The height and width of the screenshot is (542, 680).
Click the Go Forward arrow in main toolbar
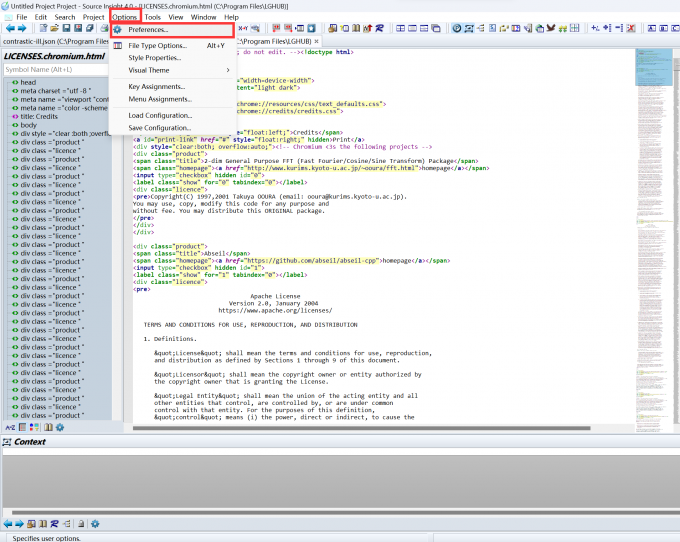(22, 29)
